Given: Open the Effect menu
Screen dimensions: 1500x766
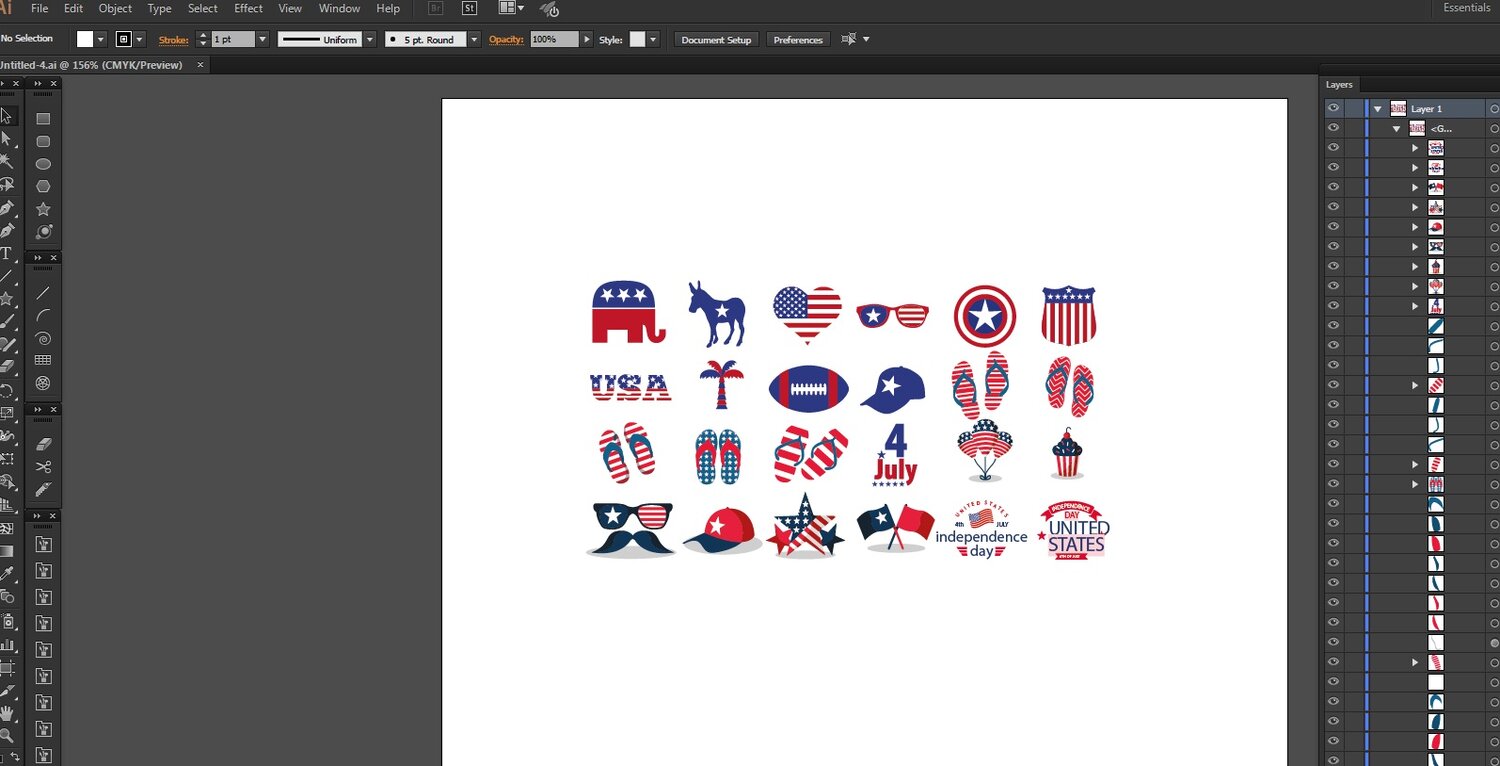Looking at the screenshot, I should click(x=248, y=9).
